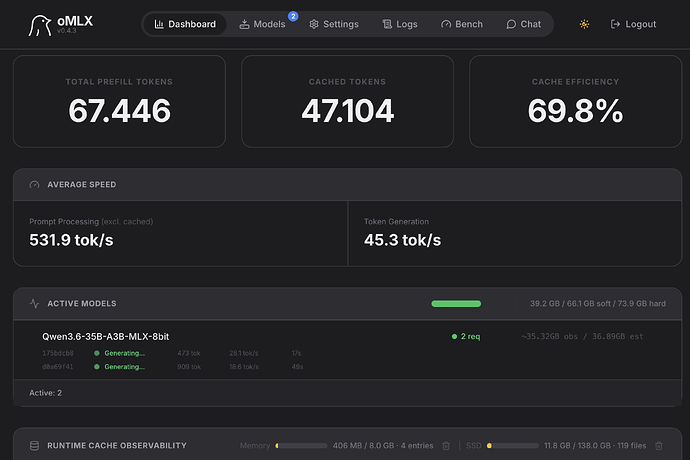The width and height of the screenshot is (690, 460).
Task: Click the Average Speed gauge icon
Action: (34, 185)
